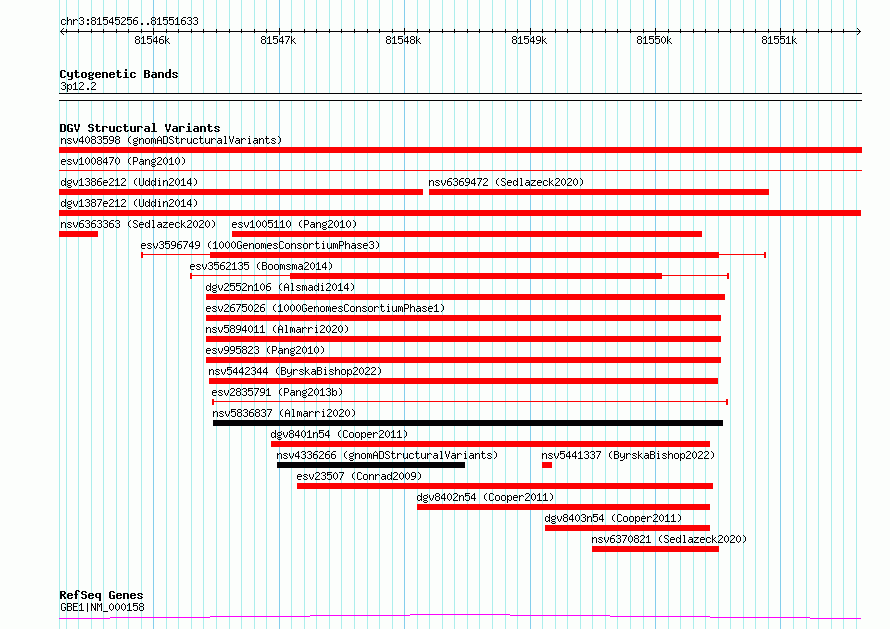This screenshot has height=629, width=890.
Task: Click the red nsv6369472 variant bar
Action: 599,192
